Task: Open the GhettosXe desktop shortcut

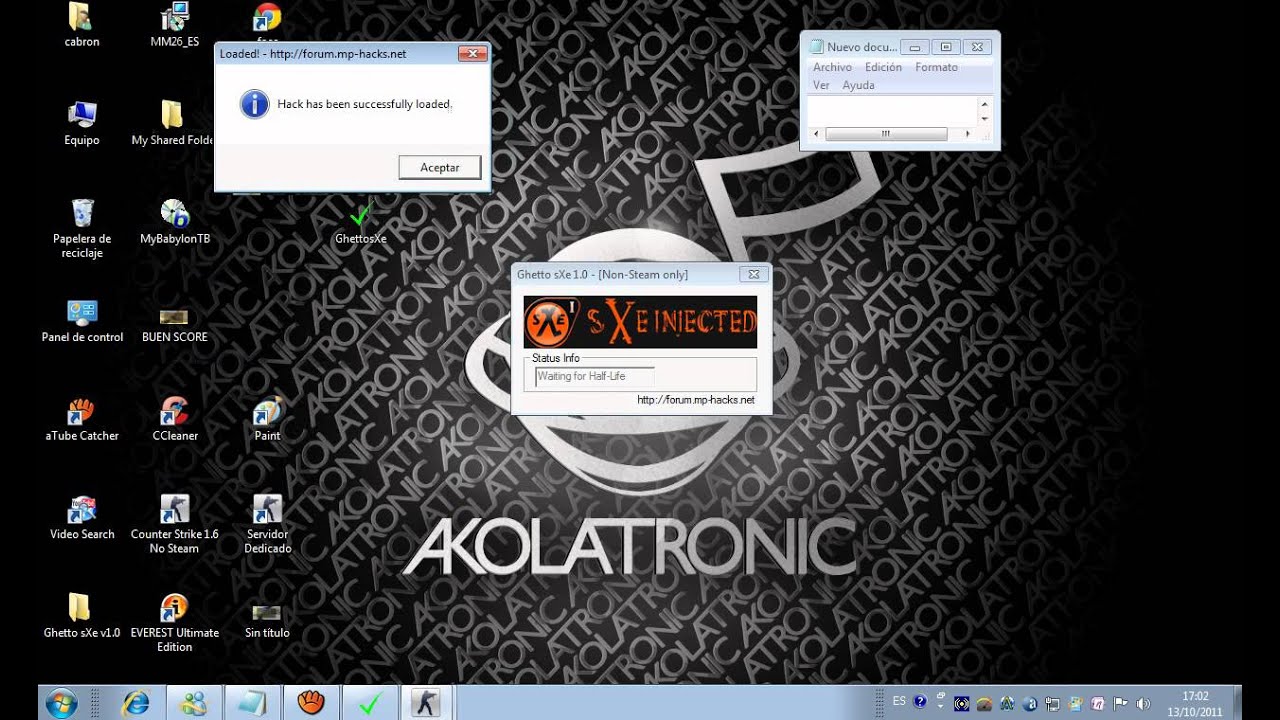Action: point(360,218)
